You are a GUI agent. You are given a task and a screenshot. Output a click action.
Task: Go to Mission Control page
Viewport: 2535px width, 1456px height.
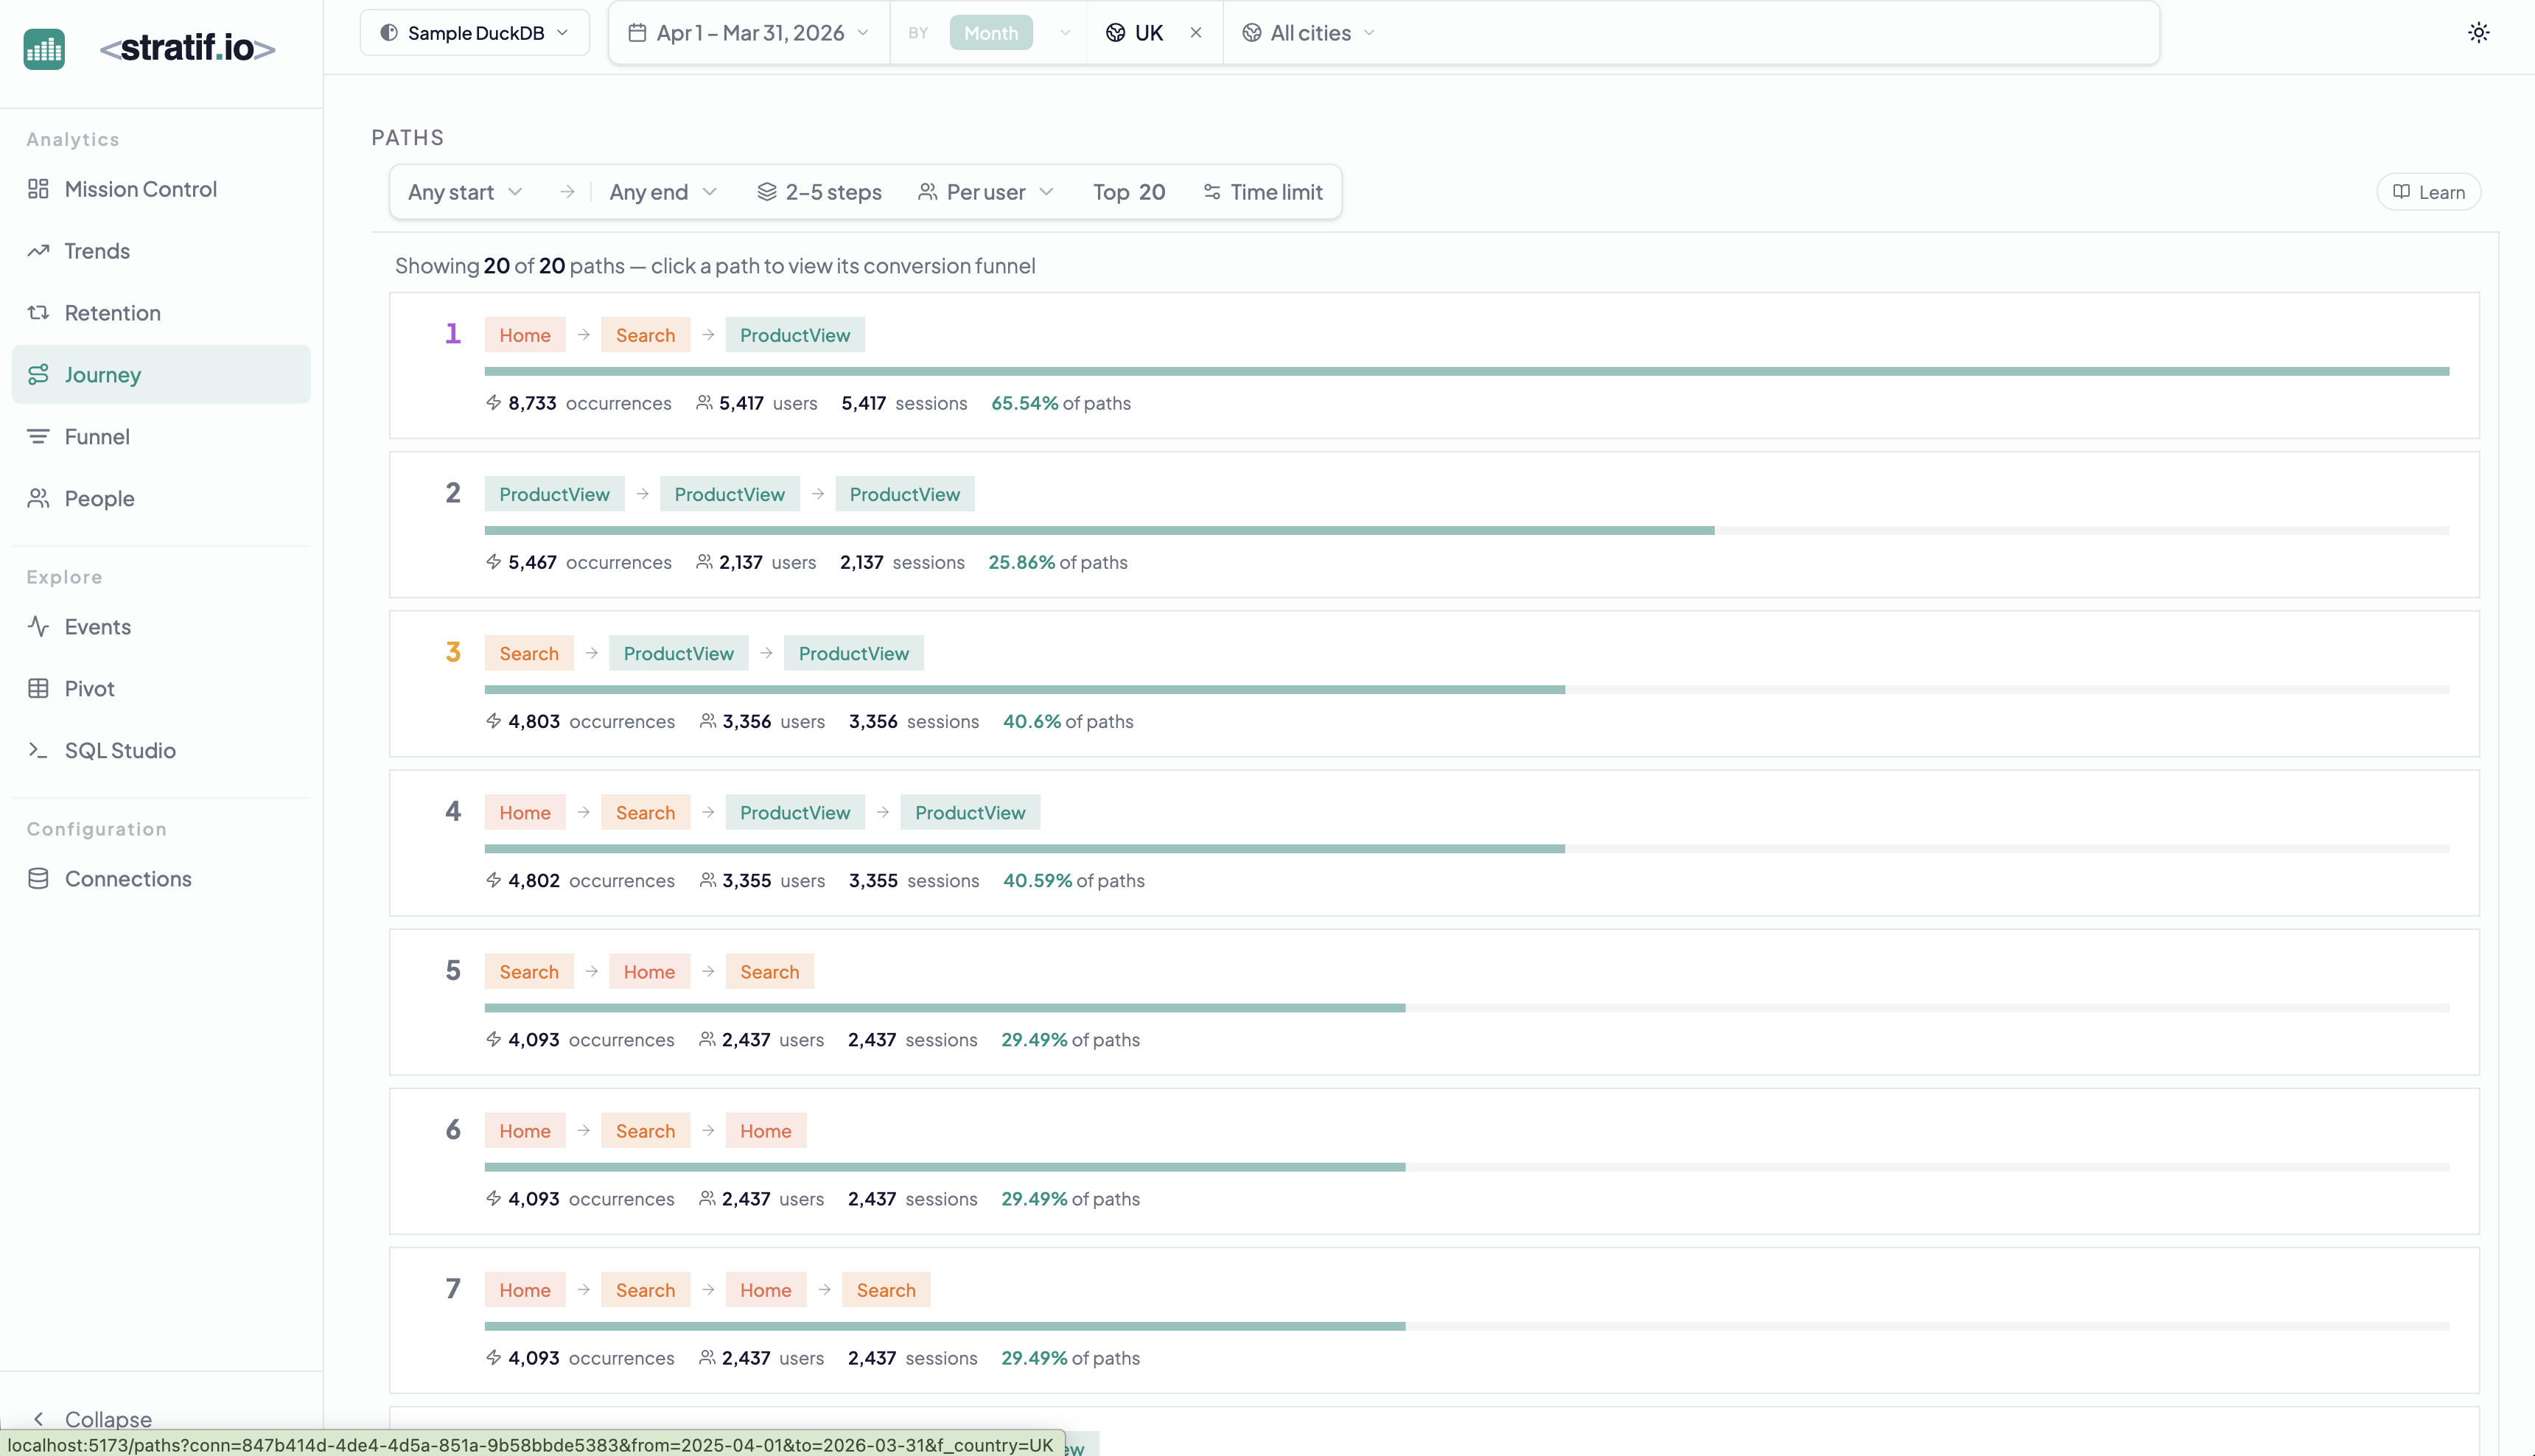pyautogui.click(x=161, y=189)
